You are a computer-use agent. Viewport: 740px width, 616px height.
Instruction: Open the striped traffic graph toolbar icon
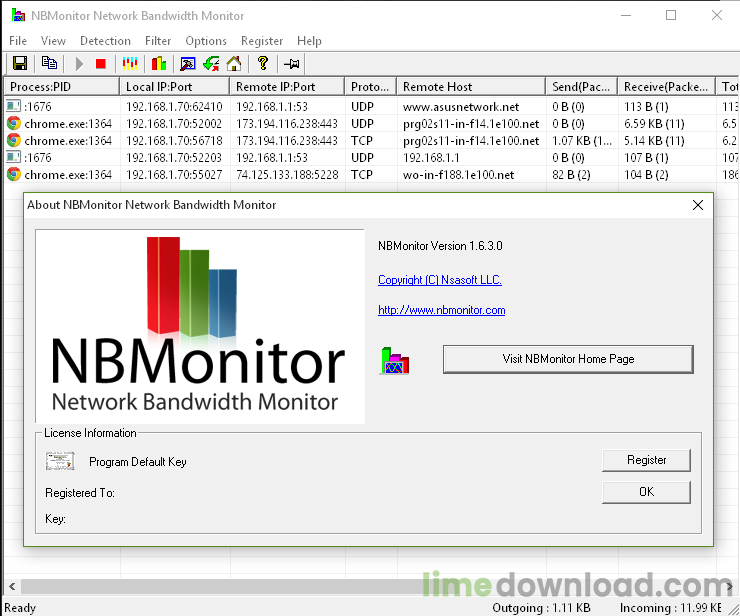[130, 63]
